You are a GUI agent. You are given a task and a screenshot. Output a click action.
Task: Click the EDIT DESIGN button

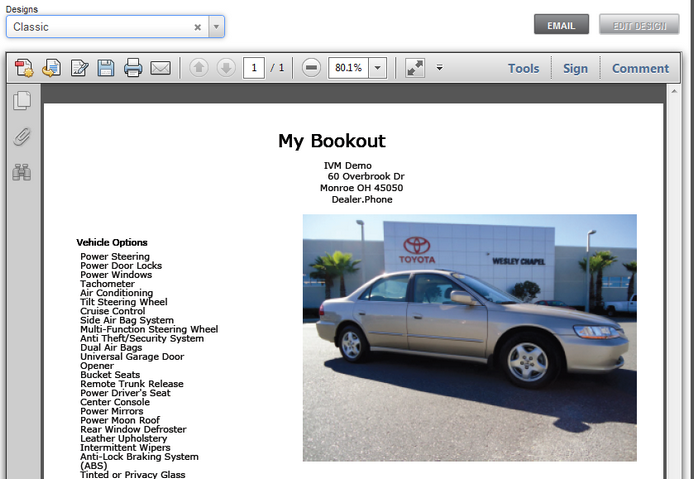tap(639, 24)
